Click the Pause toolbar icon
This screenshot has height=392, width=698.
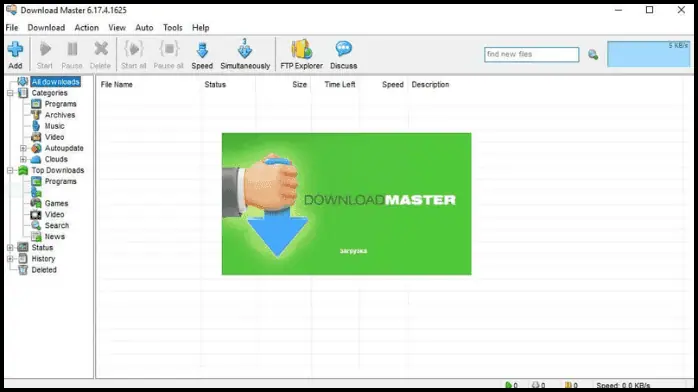tap(72, 49)
